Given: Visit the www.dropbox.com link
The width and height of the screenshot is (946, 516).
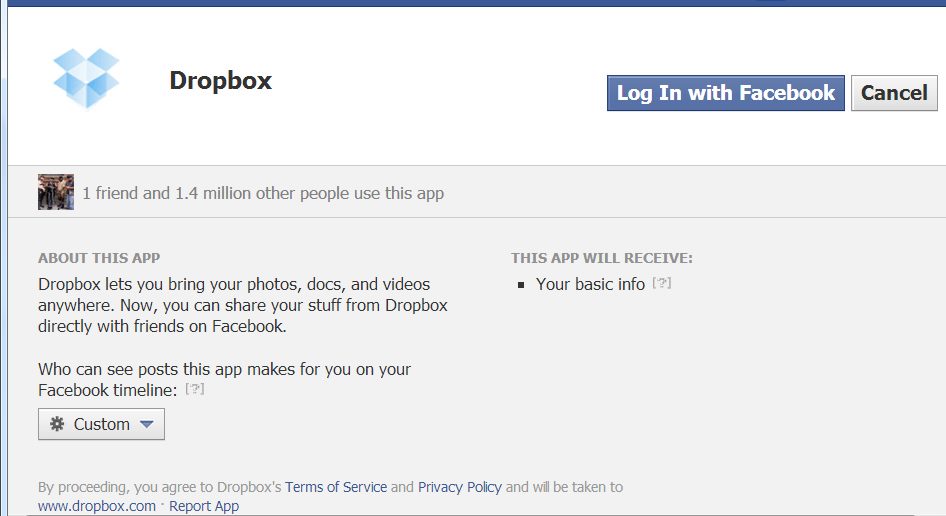Looking at the screenshot, I should pyautogui.click(x=97, y=506).
